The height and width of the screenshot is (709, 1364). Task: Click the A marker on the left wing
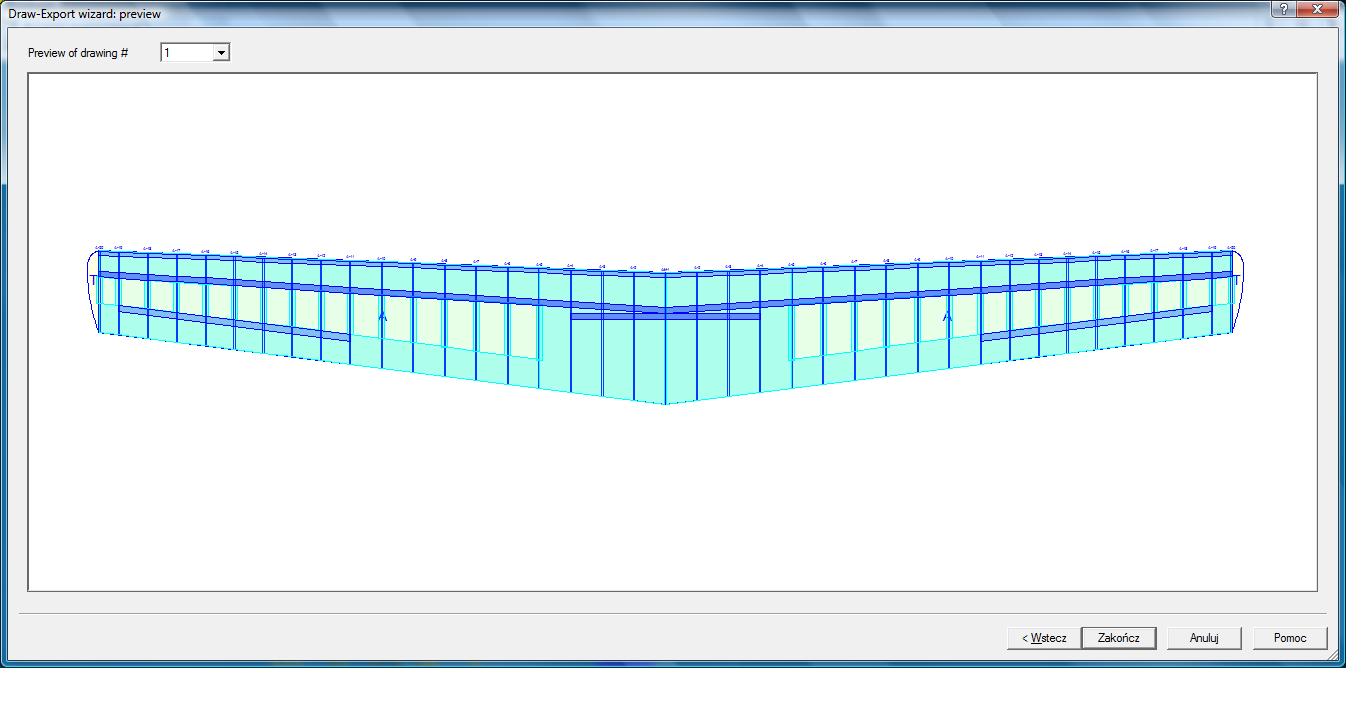[382, 317]
